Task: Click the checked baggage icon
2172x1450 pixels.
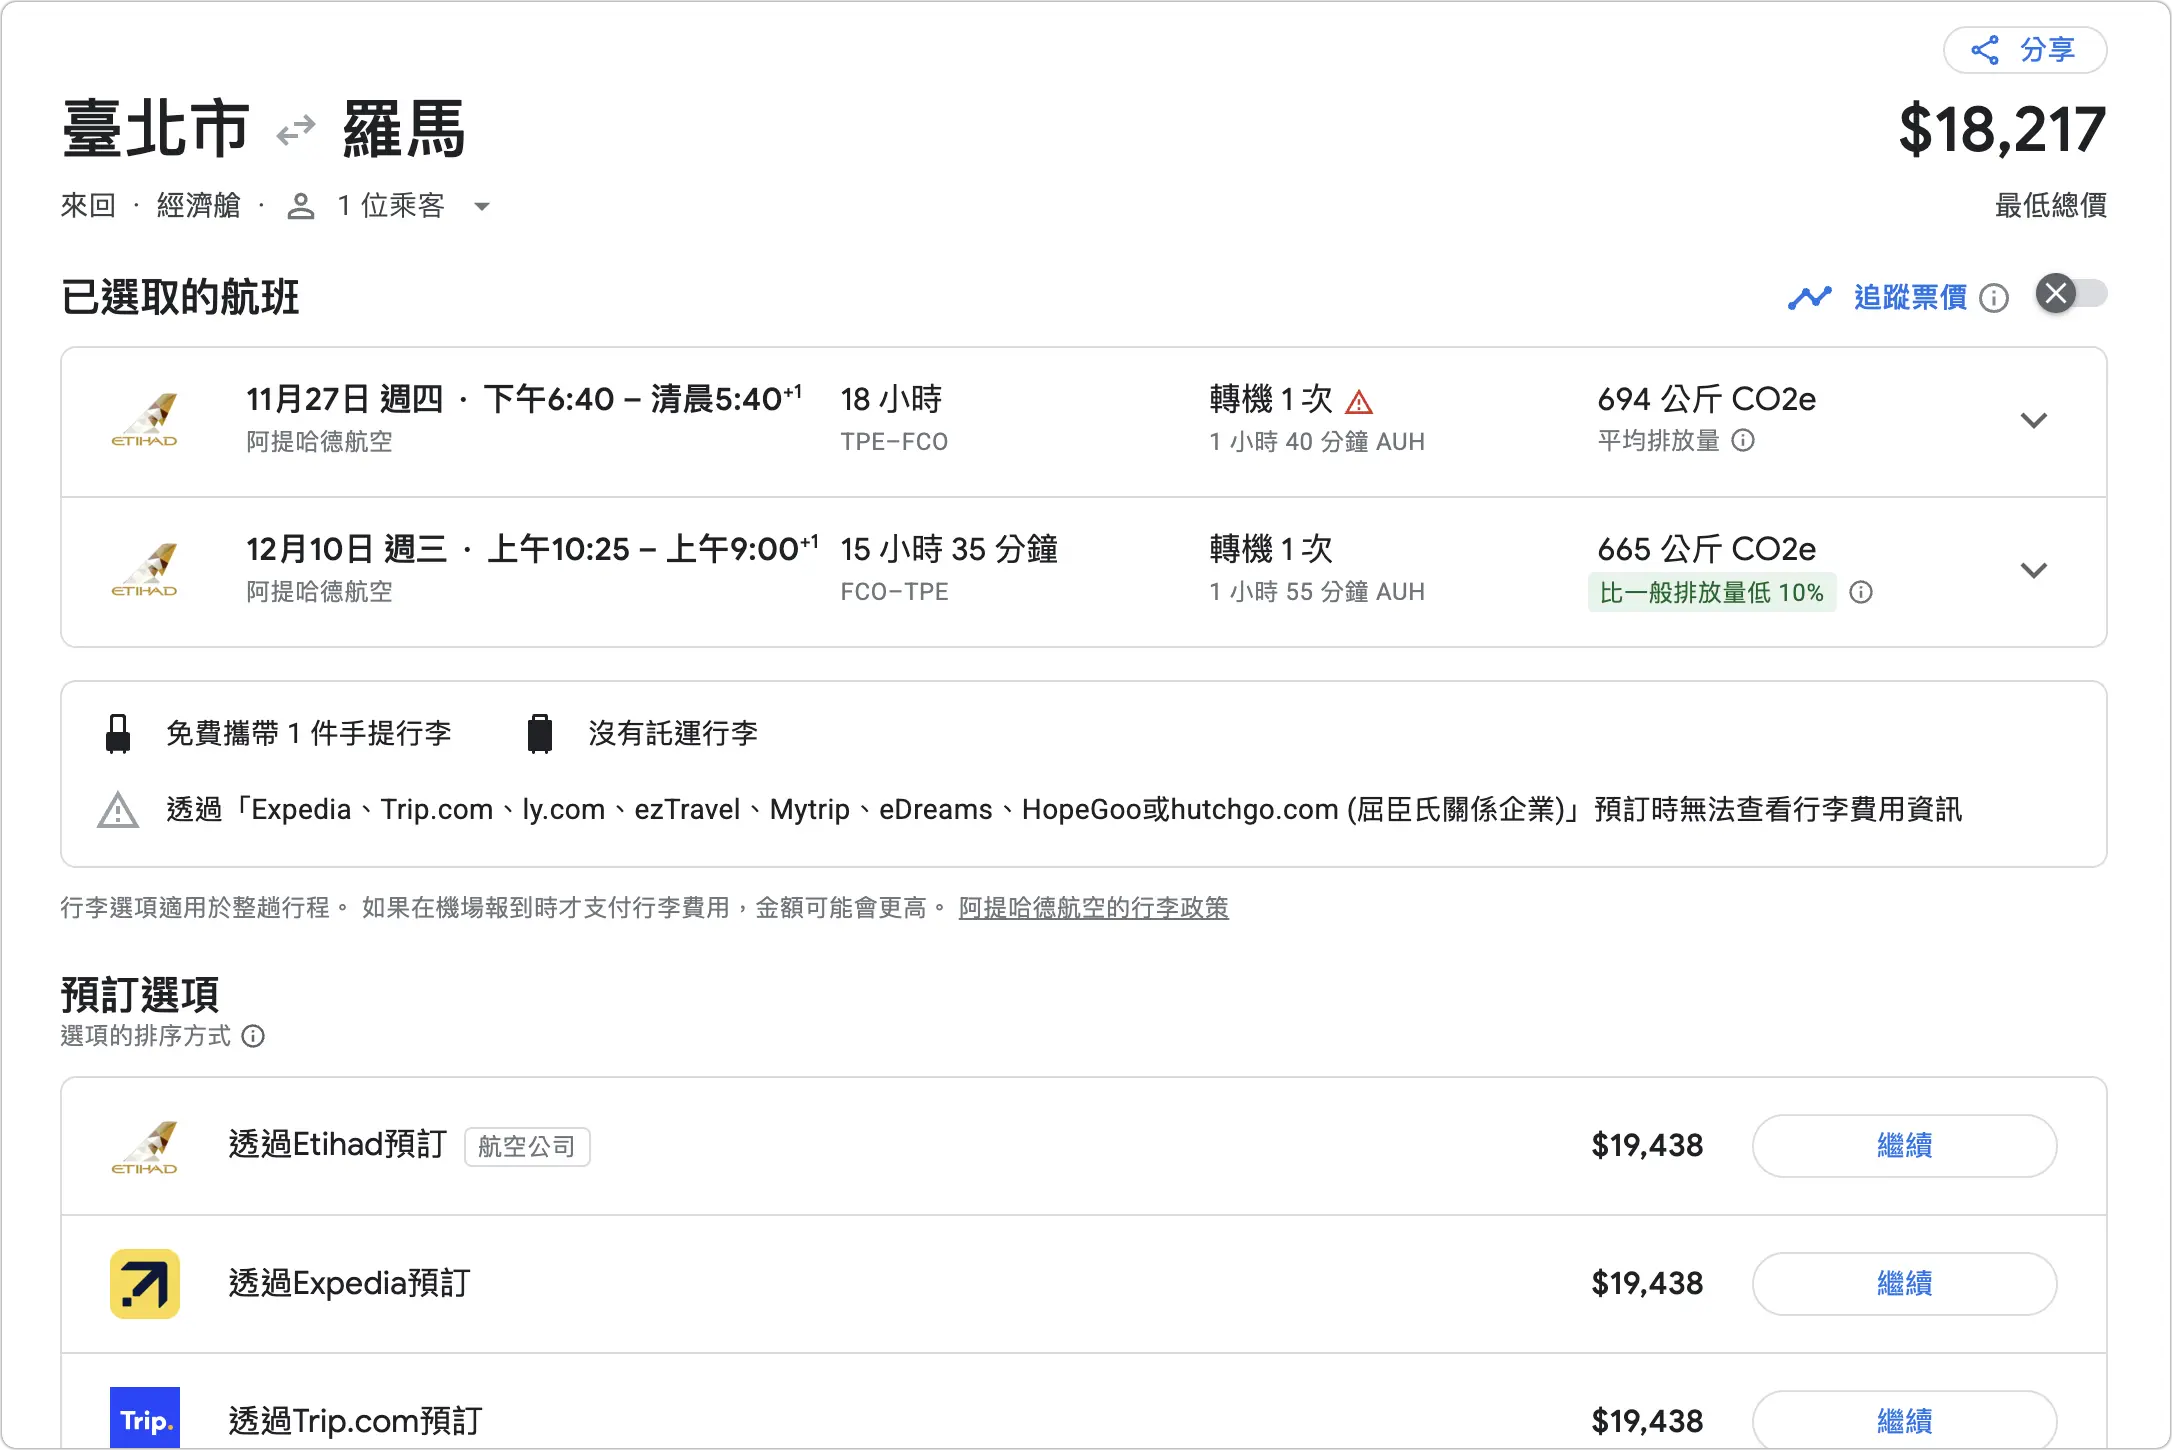Action: [x=540, y=733]
